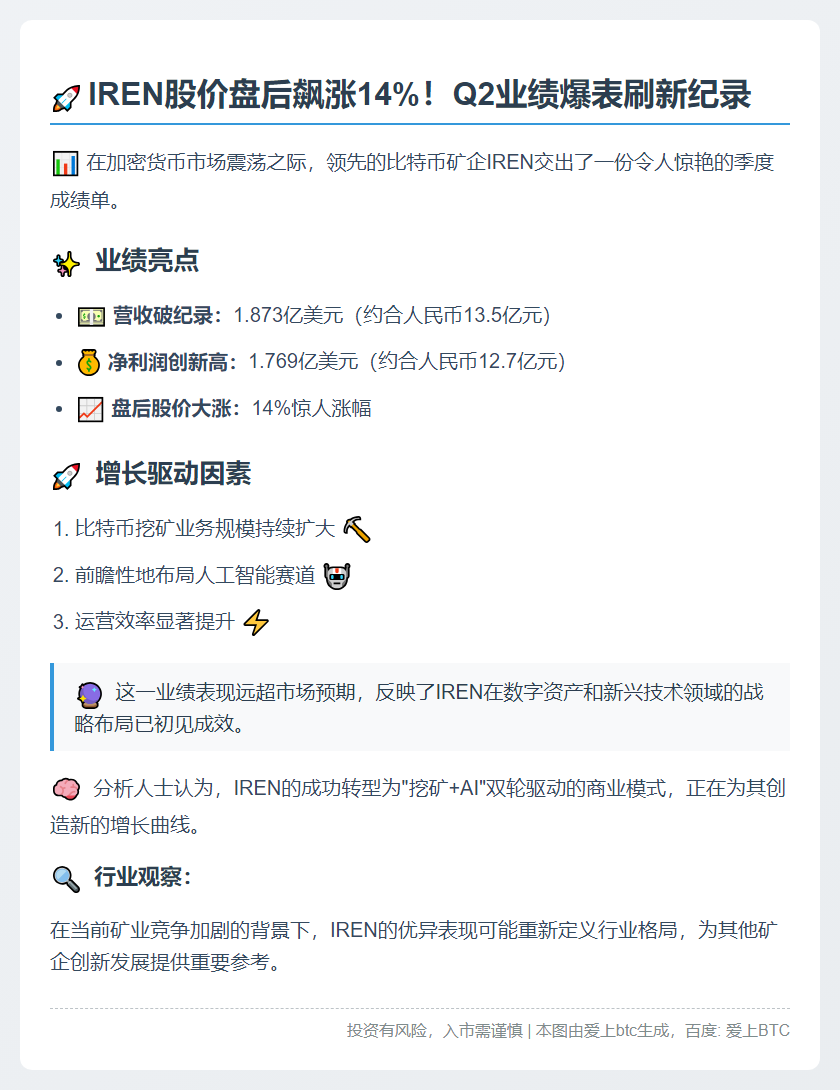Screen dimensions: 840x1090
Task: Click the brain emoji before 分析人士认为
Action: (x=66, y=789)
